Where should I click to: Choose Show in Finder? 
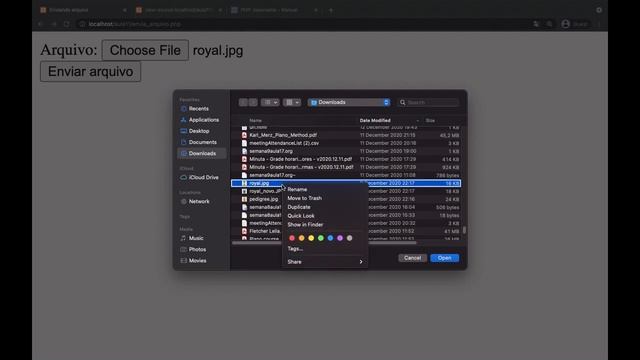coord(305,225)
